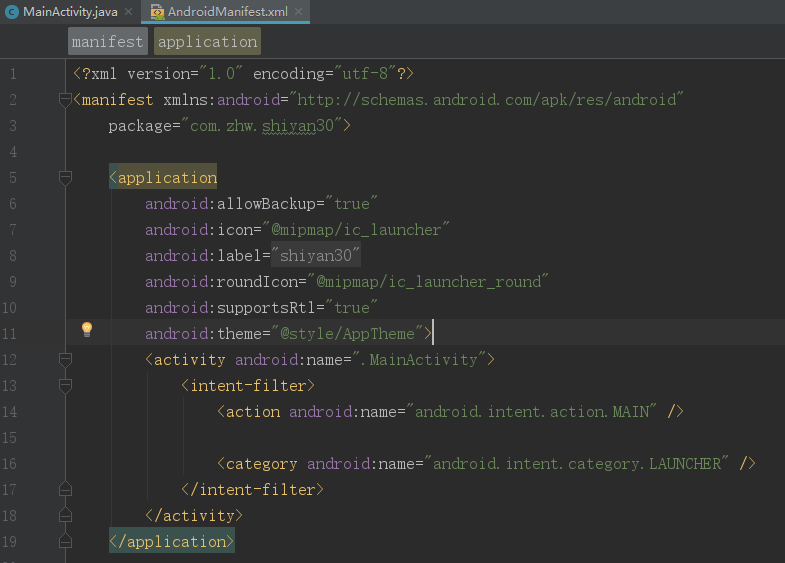The image size is (785, 563).
Task: Click the fold end marker on line 19
Action: pos(65,541)
